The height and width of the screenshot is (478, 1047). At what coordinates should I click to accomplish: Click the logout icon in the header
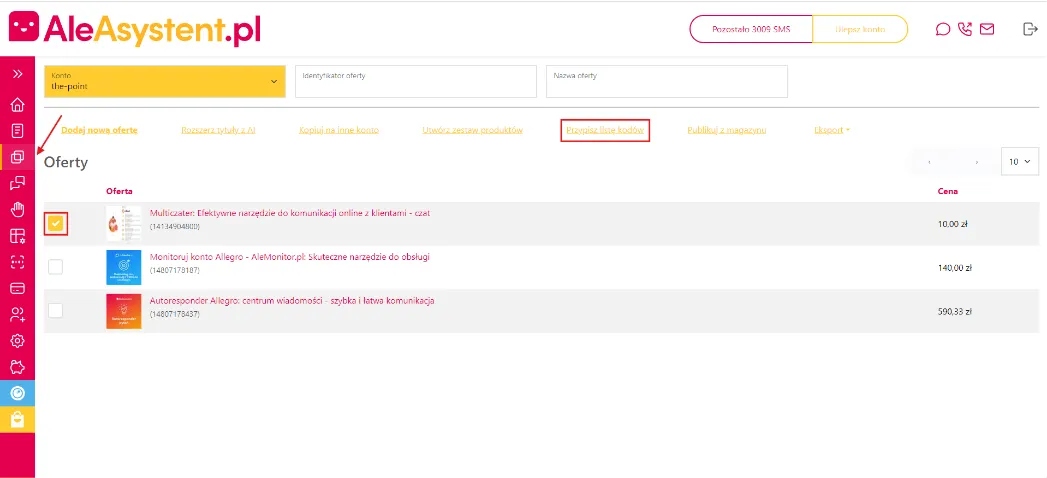(1030, 29)
